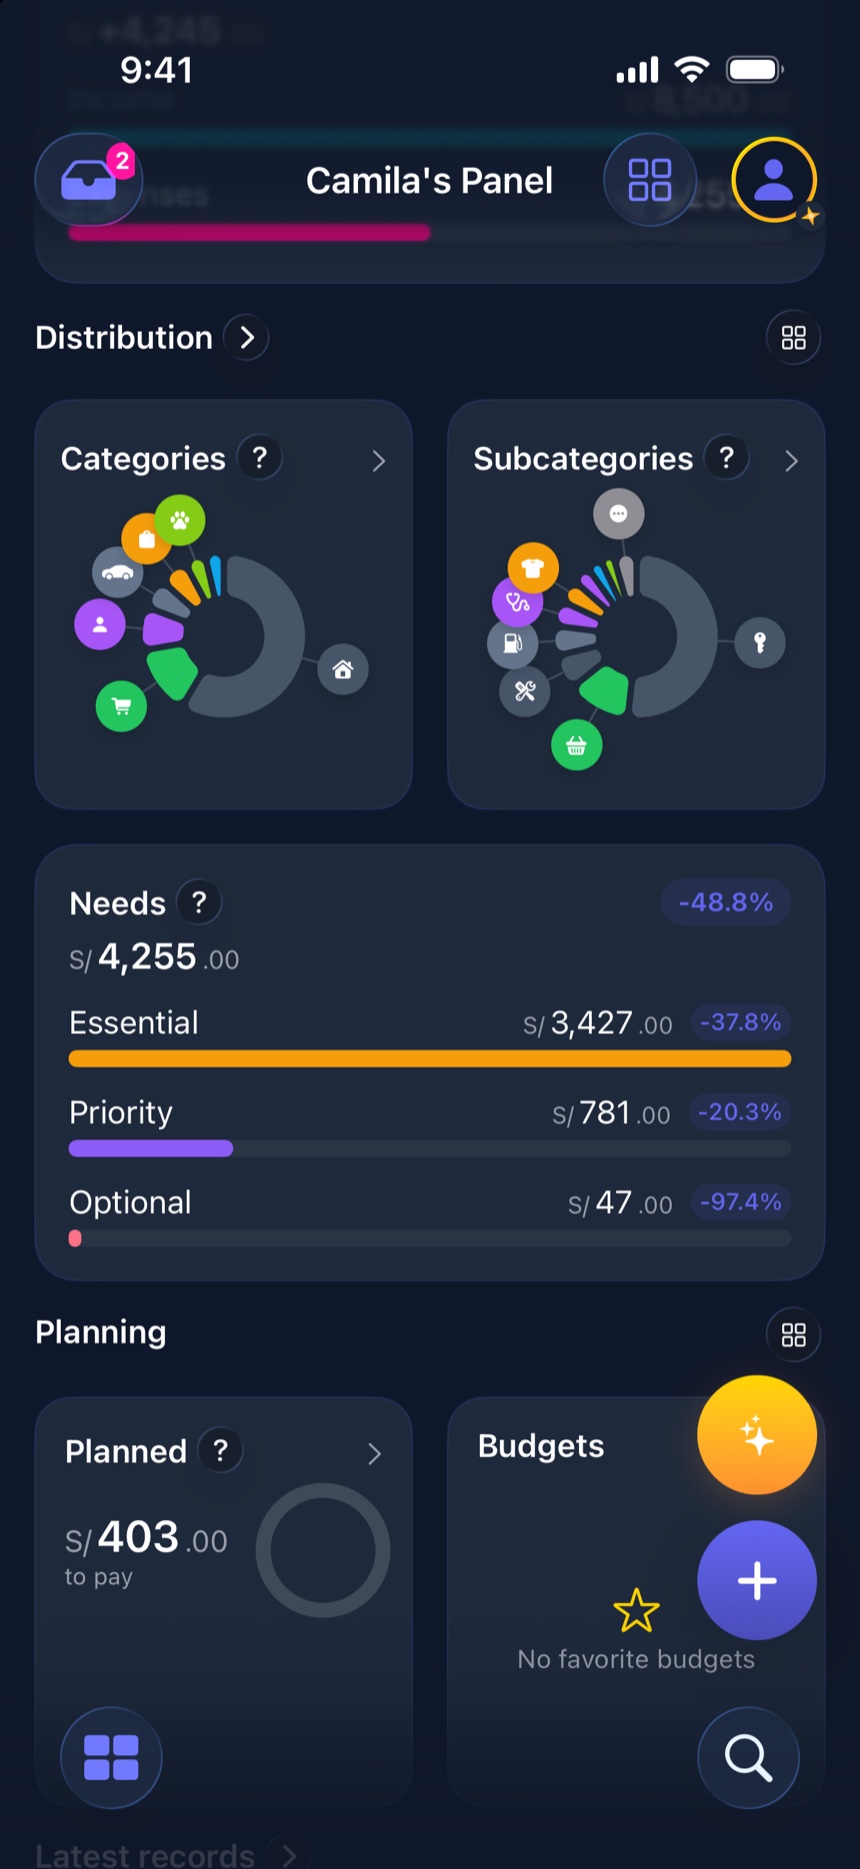The width and height of the screenshot is (860, 1869).
Task: Tap the yellow sparkle assistant button
Action: click(x=757, y=1435)
